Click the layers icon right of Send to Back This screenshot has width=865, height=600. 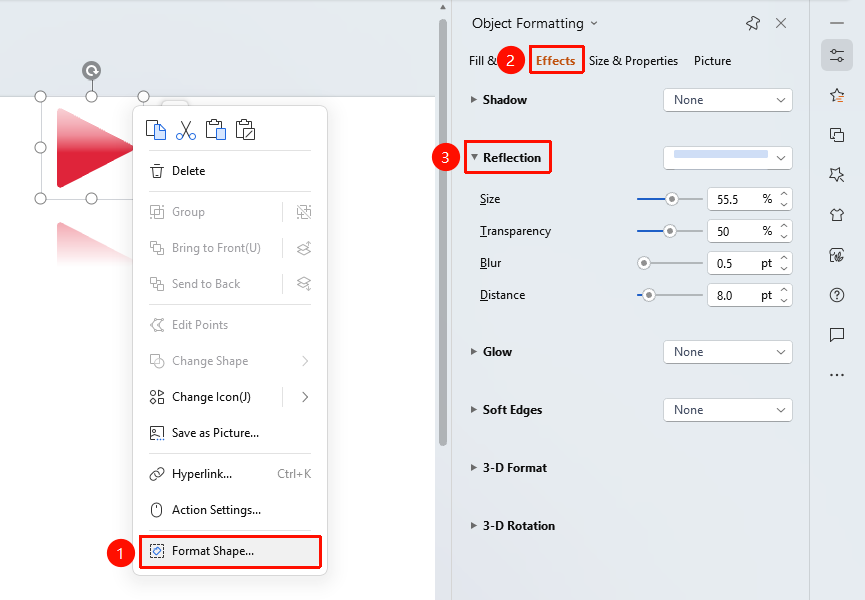303,284
